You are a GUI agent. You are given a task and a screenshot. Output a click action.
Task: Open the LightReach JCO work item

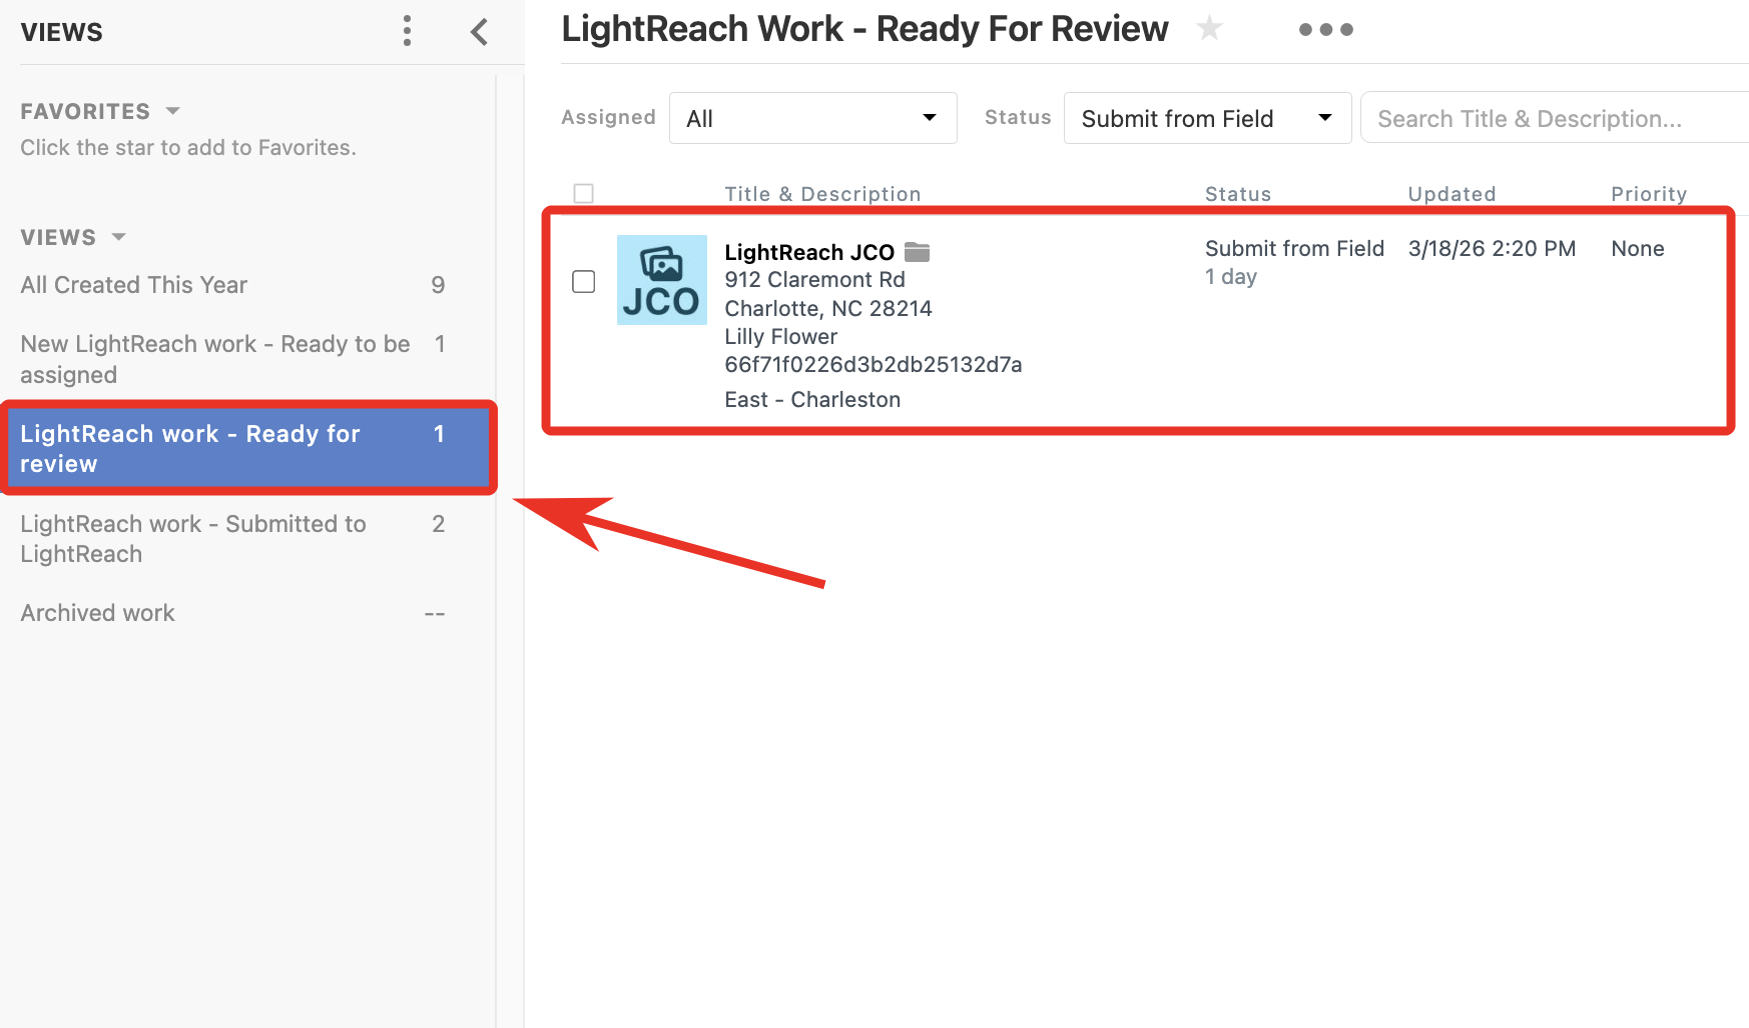tap(810, 252)
